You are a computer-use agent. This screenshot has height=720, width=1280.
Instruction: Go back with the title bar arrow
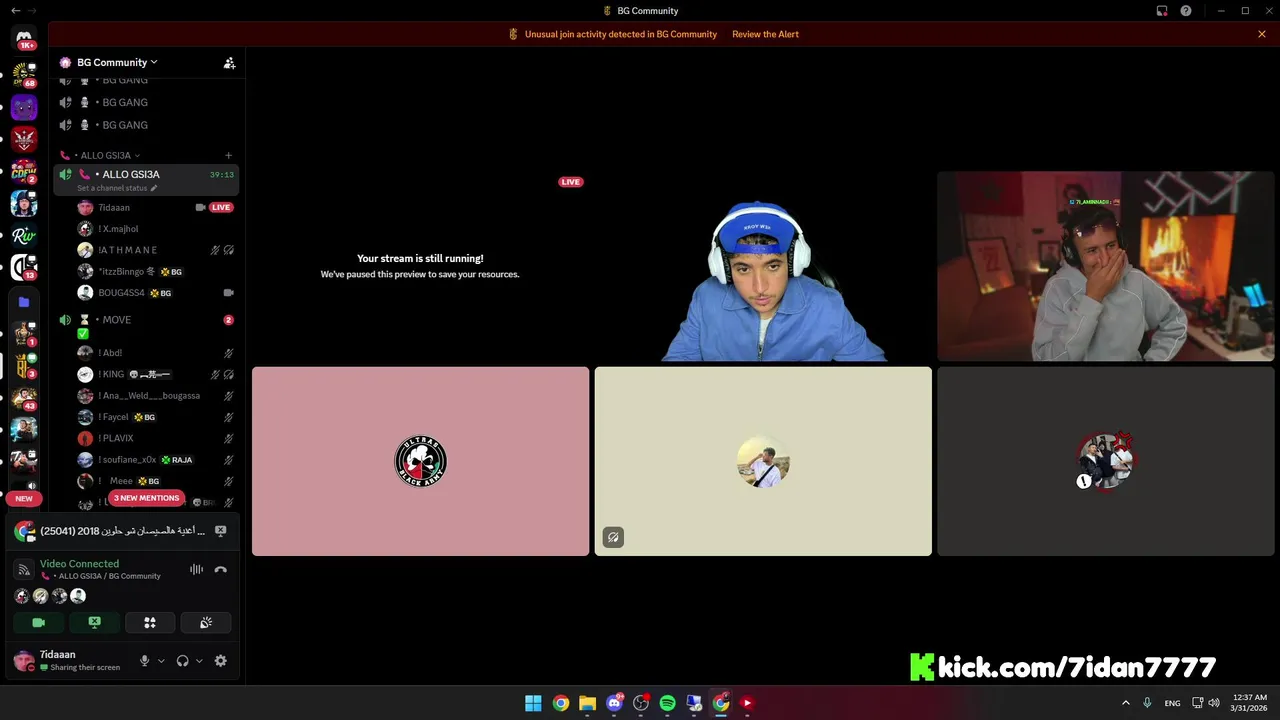[x=15, y=11]
